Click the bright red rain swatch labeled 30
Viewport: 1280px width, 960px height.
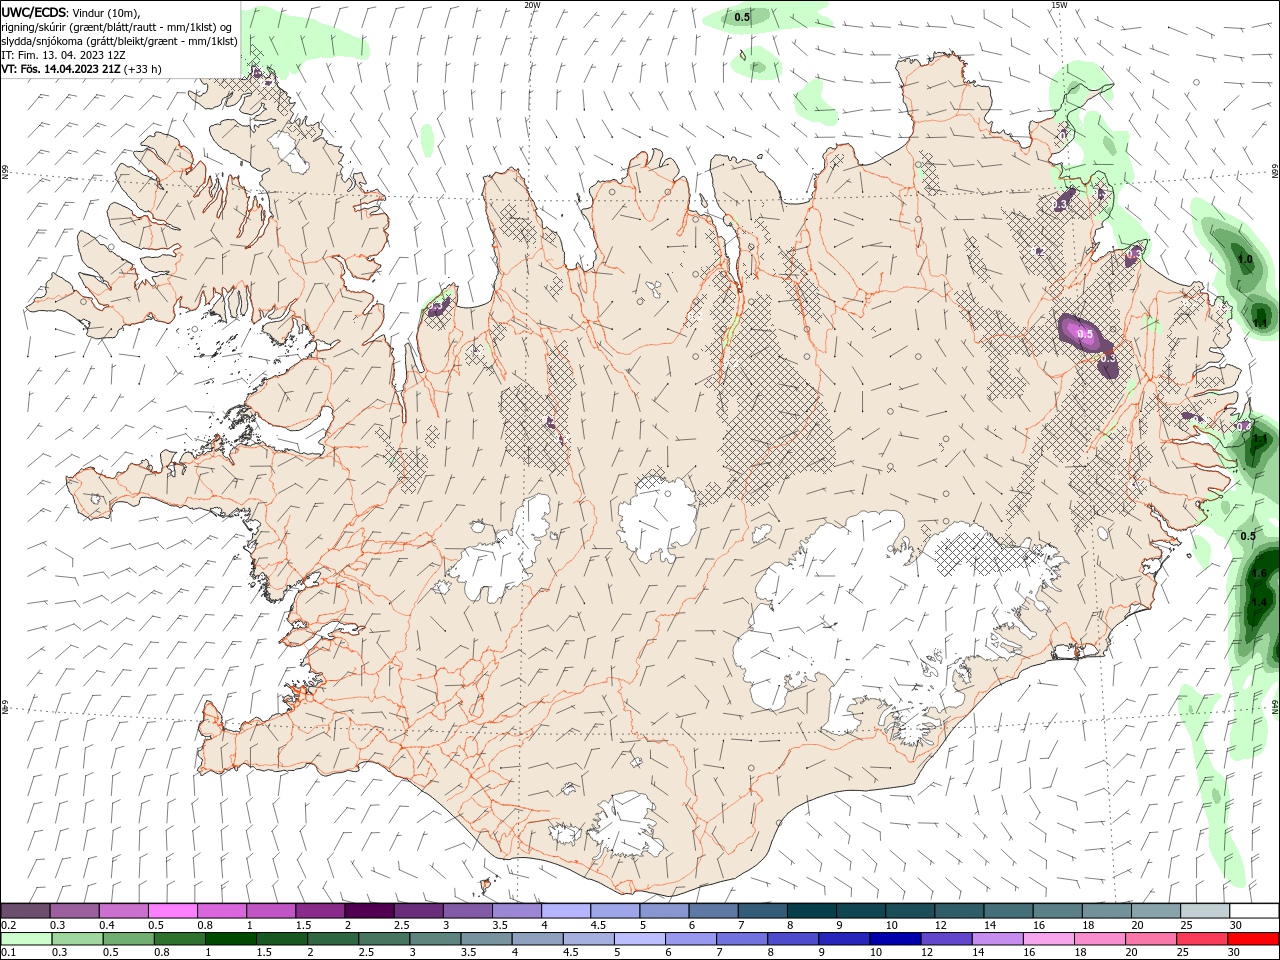click(1252, 939)
